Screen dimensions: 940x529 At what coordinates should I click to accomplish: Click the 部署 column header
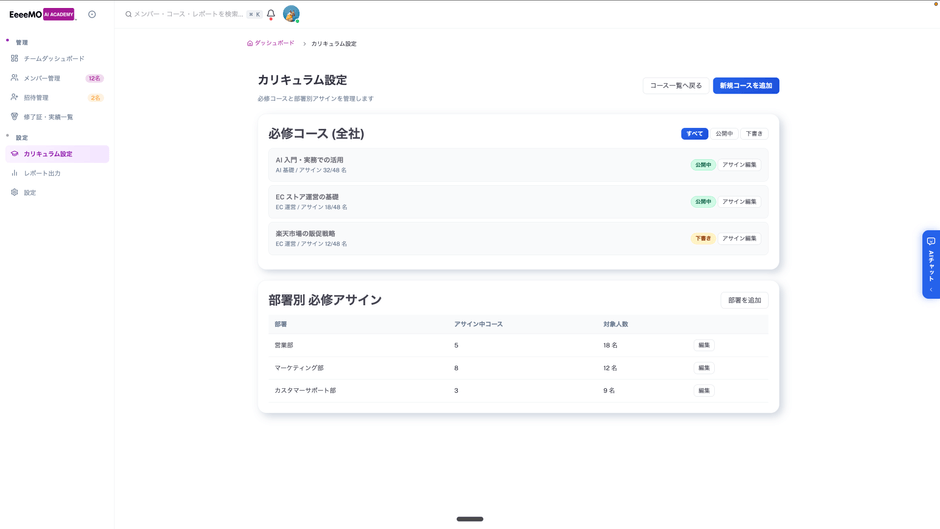pos(281,324)
